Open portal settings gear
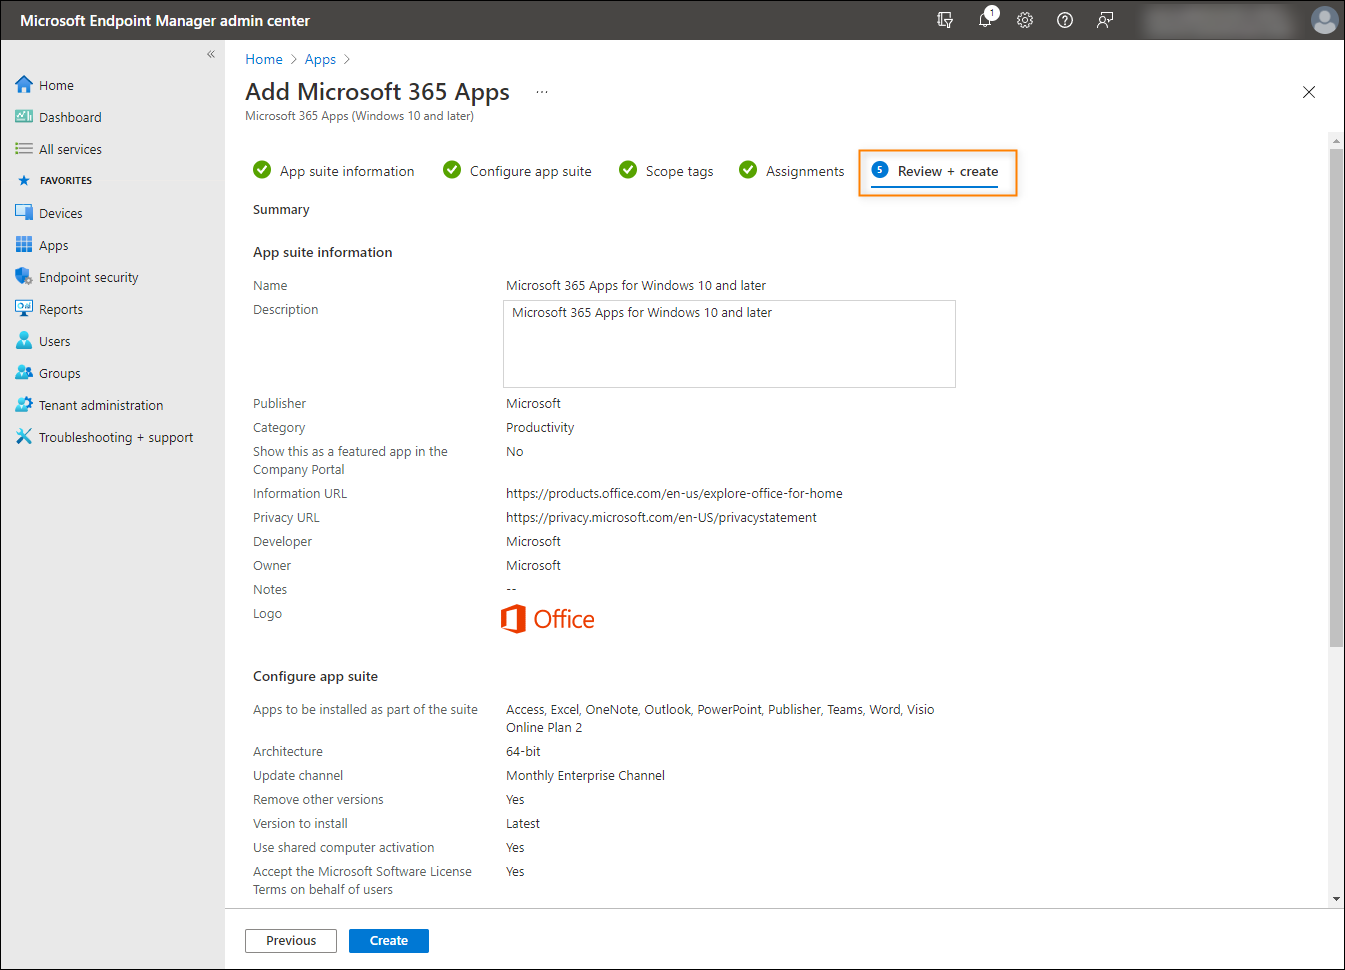 [x=1025, y=20]
